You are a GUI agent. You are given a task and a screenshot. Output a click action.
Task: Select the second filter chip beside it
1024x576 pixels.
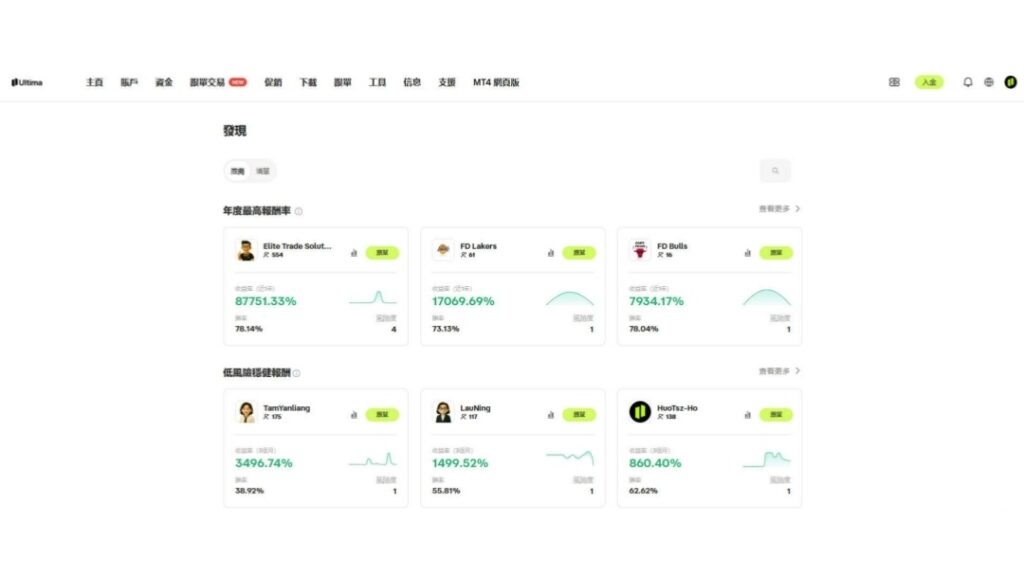[x=263, y=170]
